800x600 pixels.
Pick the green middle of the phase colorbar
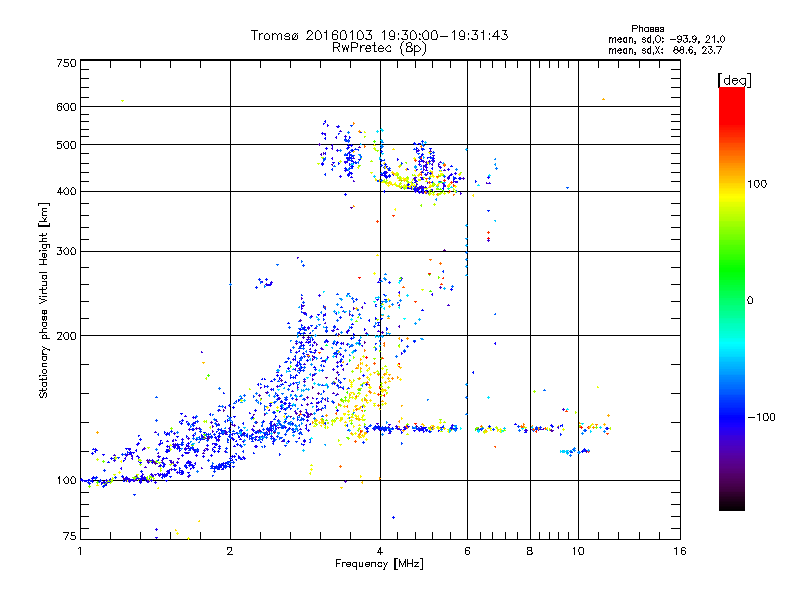732,268
